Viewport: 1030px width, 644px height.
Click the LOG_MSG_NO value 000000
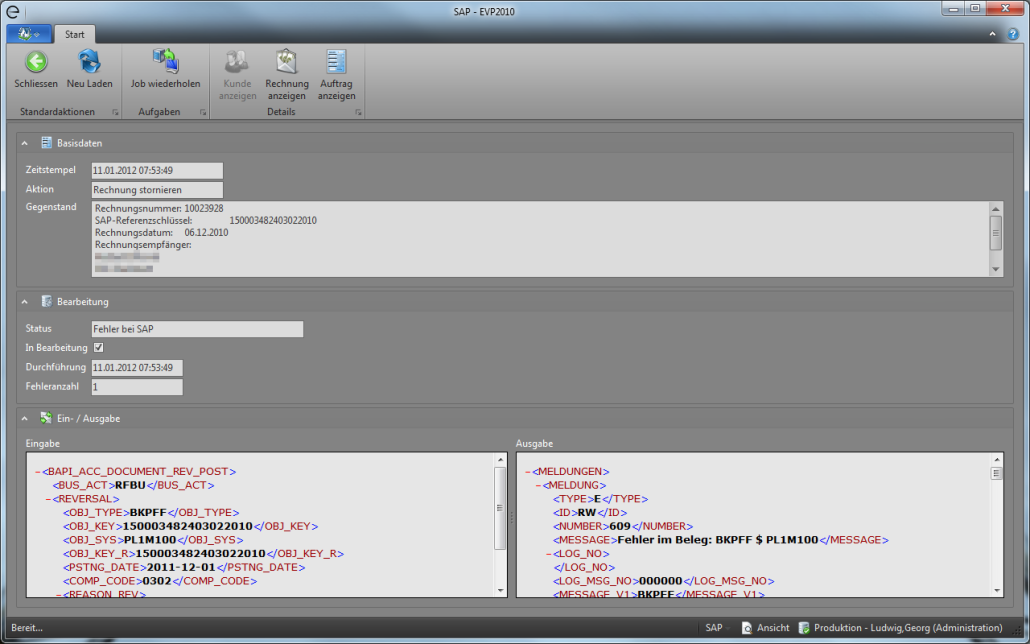tap(661, 581)
